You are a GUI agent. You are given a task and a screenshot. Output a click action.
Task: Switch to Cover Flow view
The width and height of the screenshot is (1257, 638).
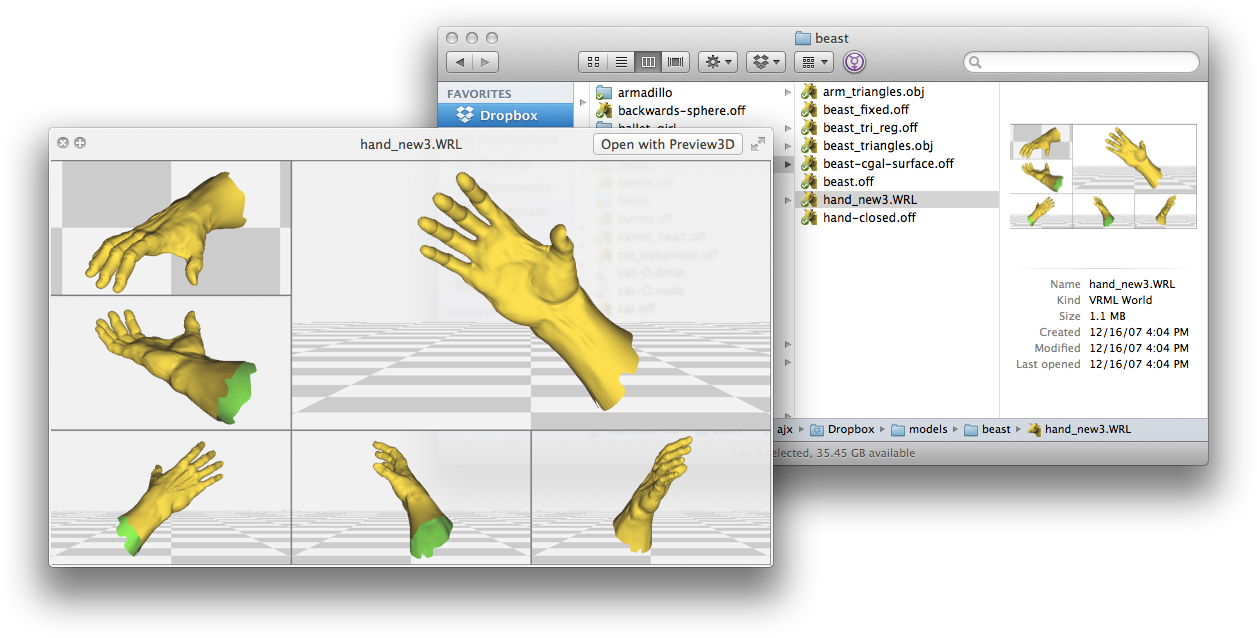coord(675,61)
